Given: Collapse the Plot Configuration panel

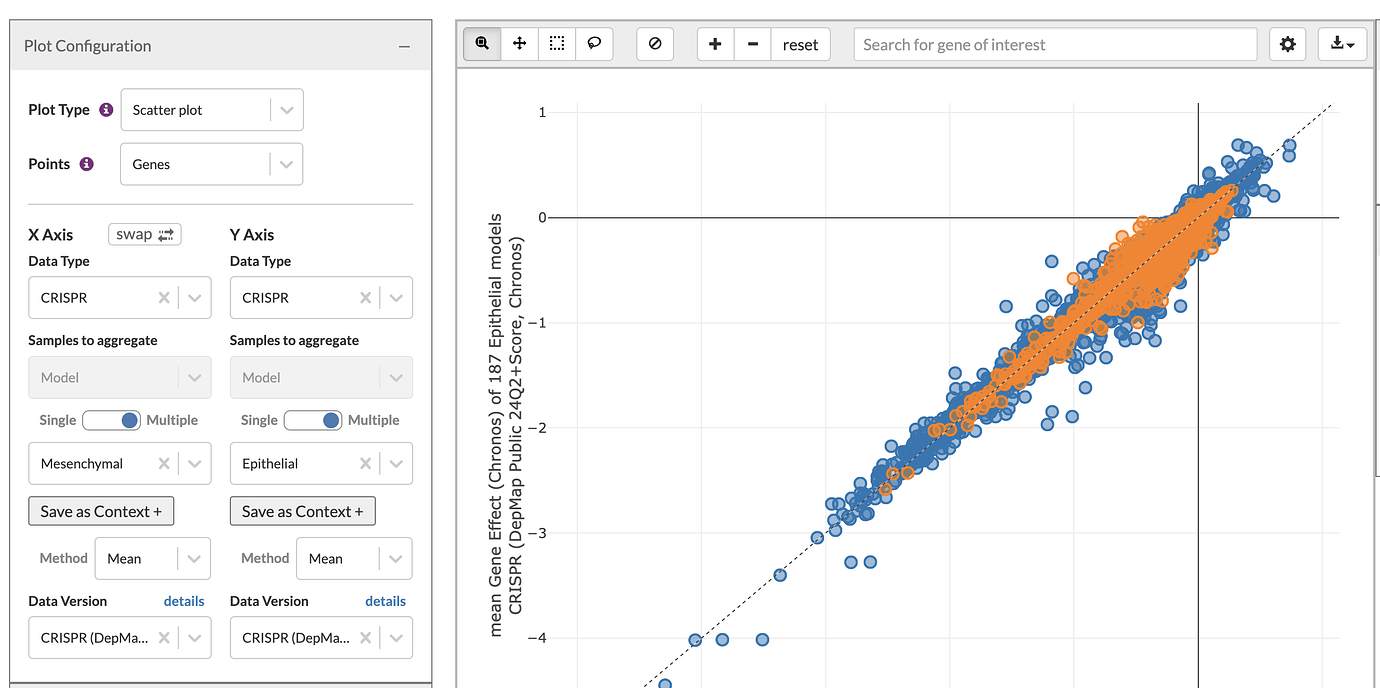Looking at the screenshot, I should click(x=404, y=46).
